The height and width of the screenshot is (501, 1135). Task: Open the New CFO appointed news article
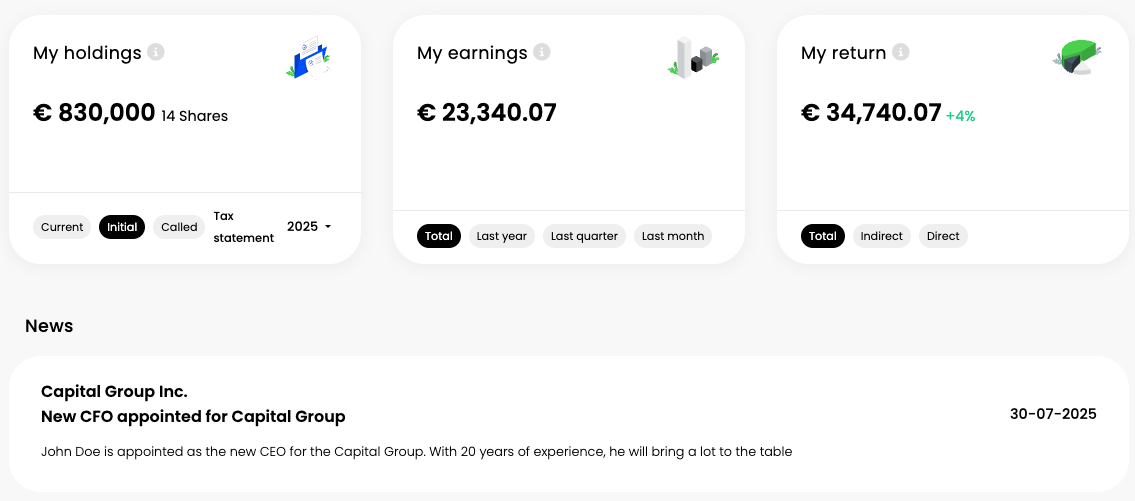(x=193, y=416)
